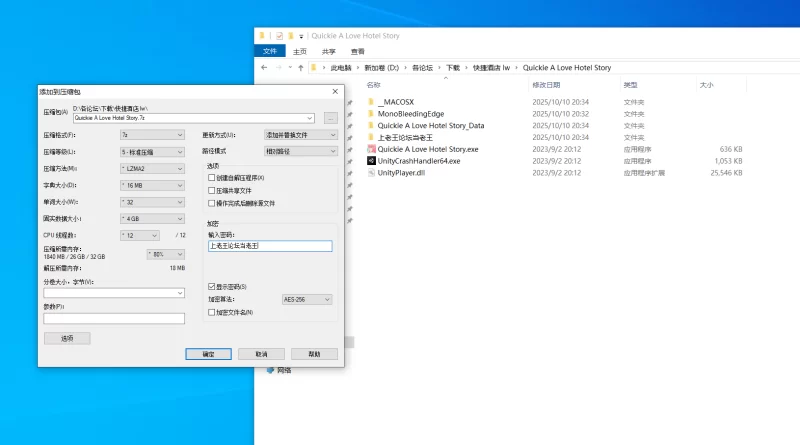Screen dimensions: 800x445
Task: Select the UnityCrashHandler64.exe icon
Action: click(371, 161)
